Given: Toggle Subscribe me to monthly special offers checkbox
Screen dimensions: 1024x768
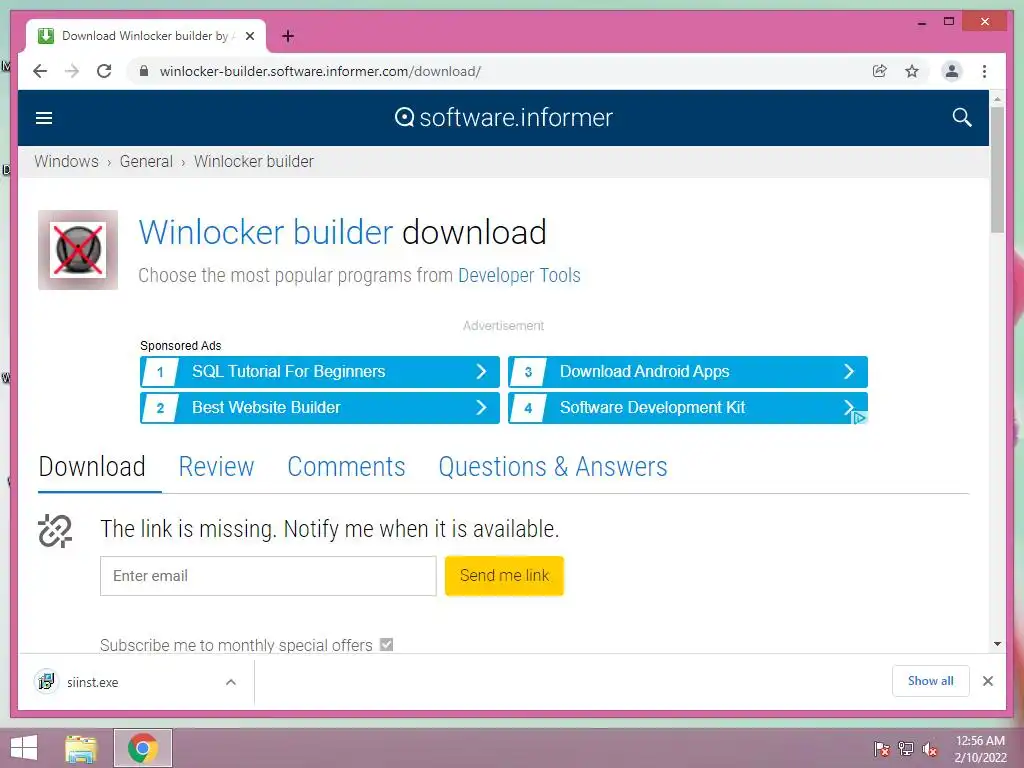Looking at the screenshot, I should [x=387, y=645].
